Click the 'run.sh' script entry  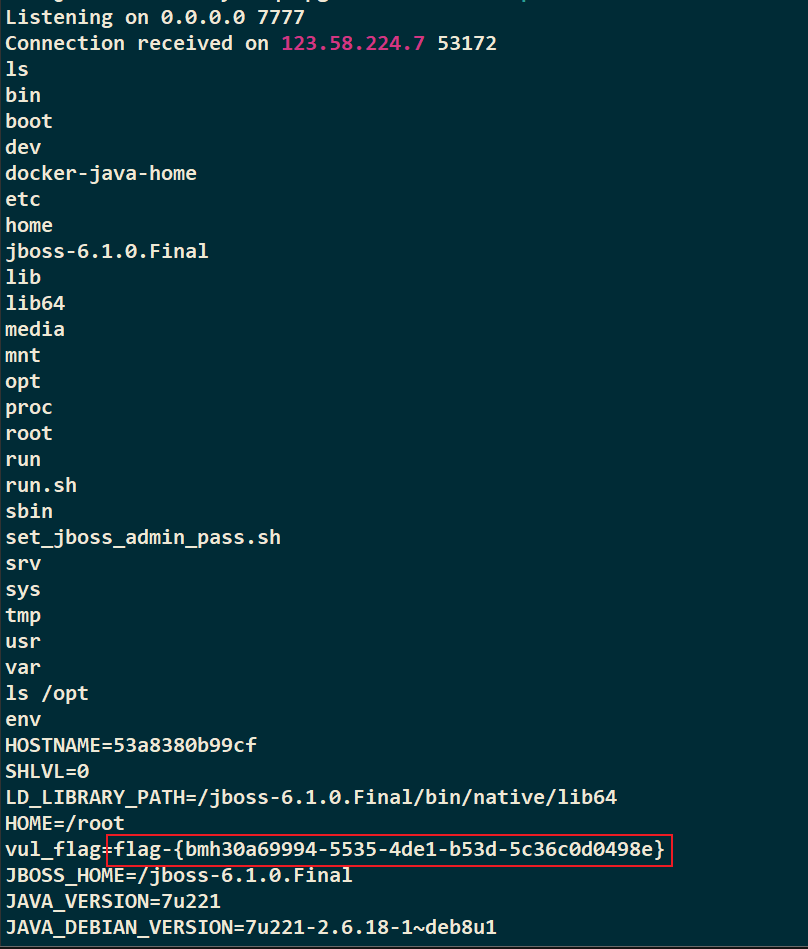(x=41, y=485)
